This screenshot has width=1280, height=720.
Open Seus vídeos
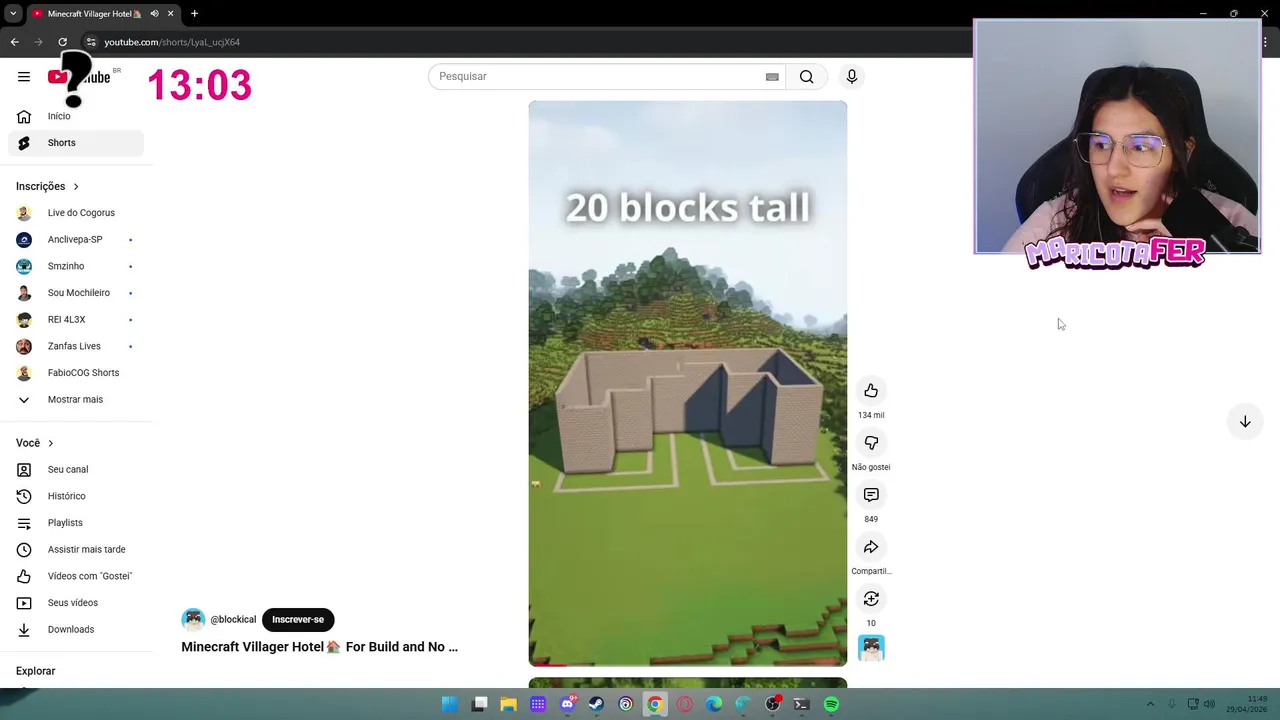pos(76,603)
